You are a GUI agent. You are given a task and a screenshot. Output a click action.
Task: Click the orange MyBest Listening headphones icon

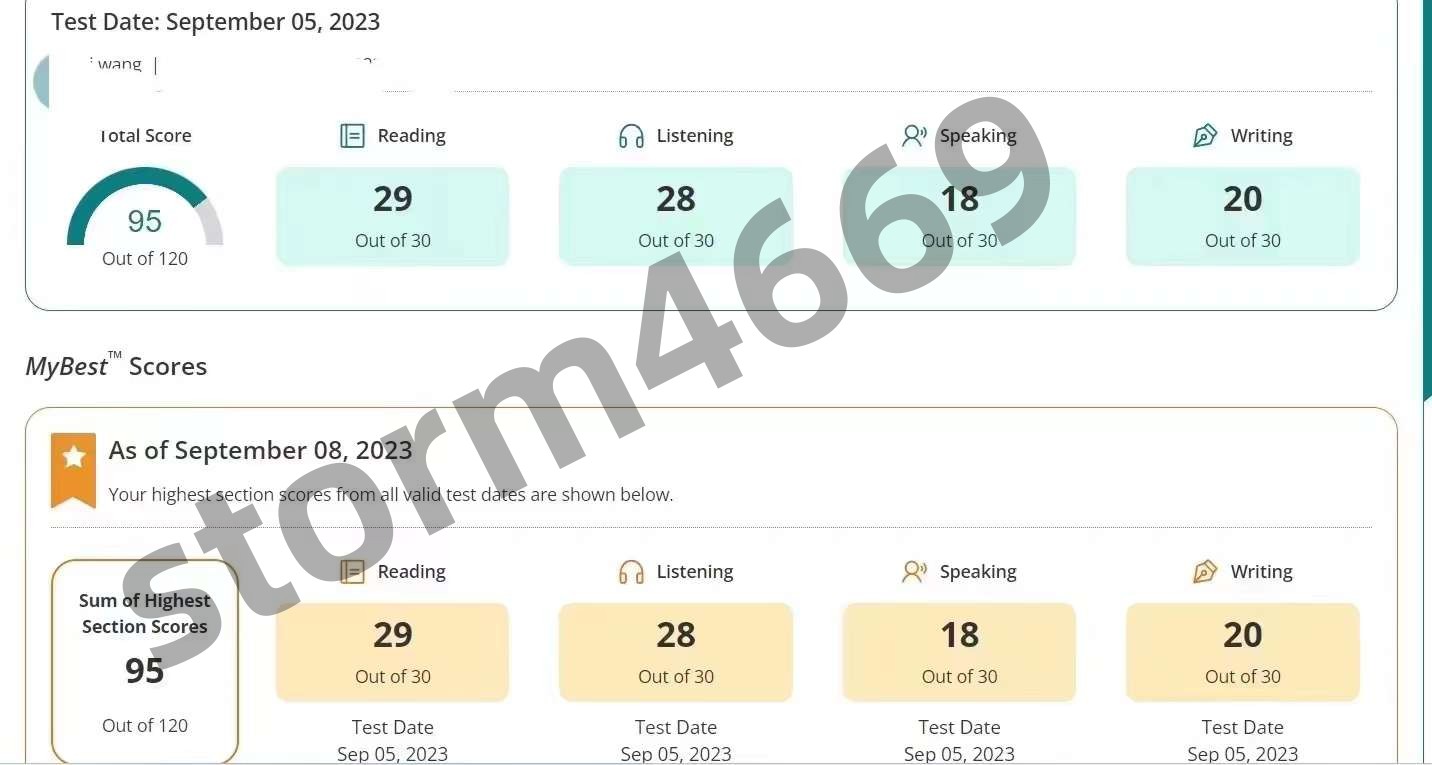631,572
